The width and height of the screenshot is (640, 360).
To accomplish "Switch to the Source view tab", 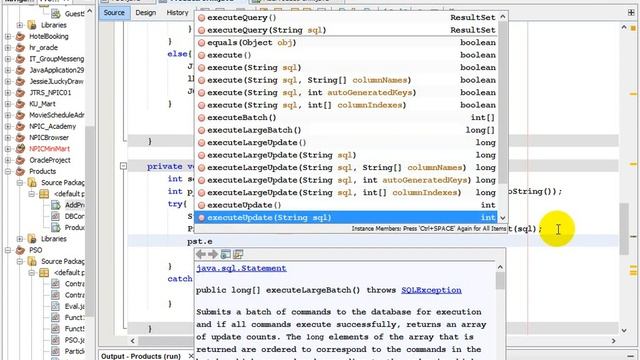I will point(114,13).
